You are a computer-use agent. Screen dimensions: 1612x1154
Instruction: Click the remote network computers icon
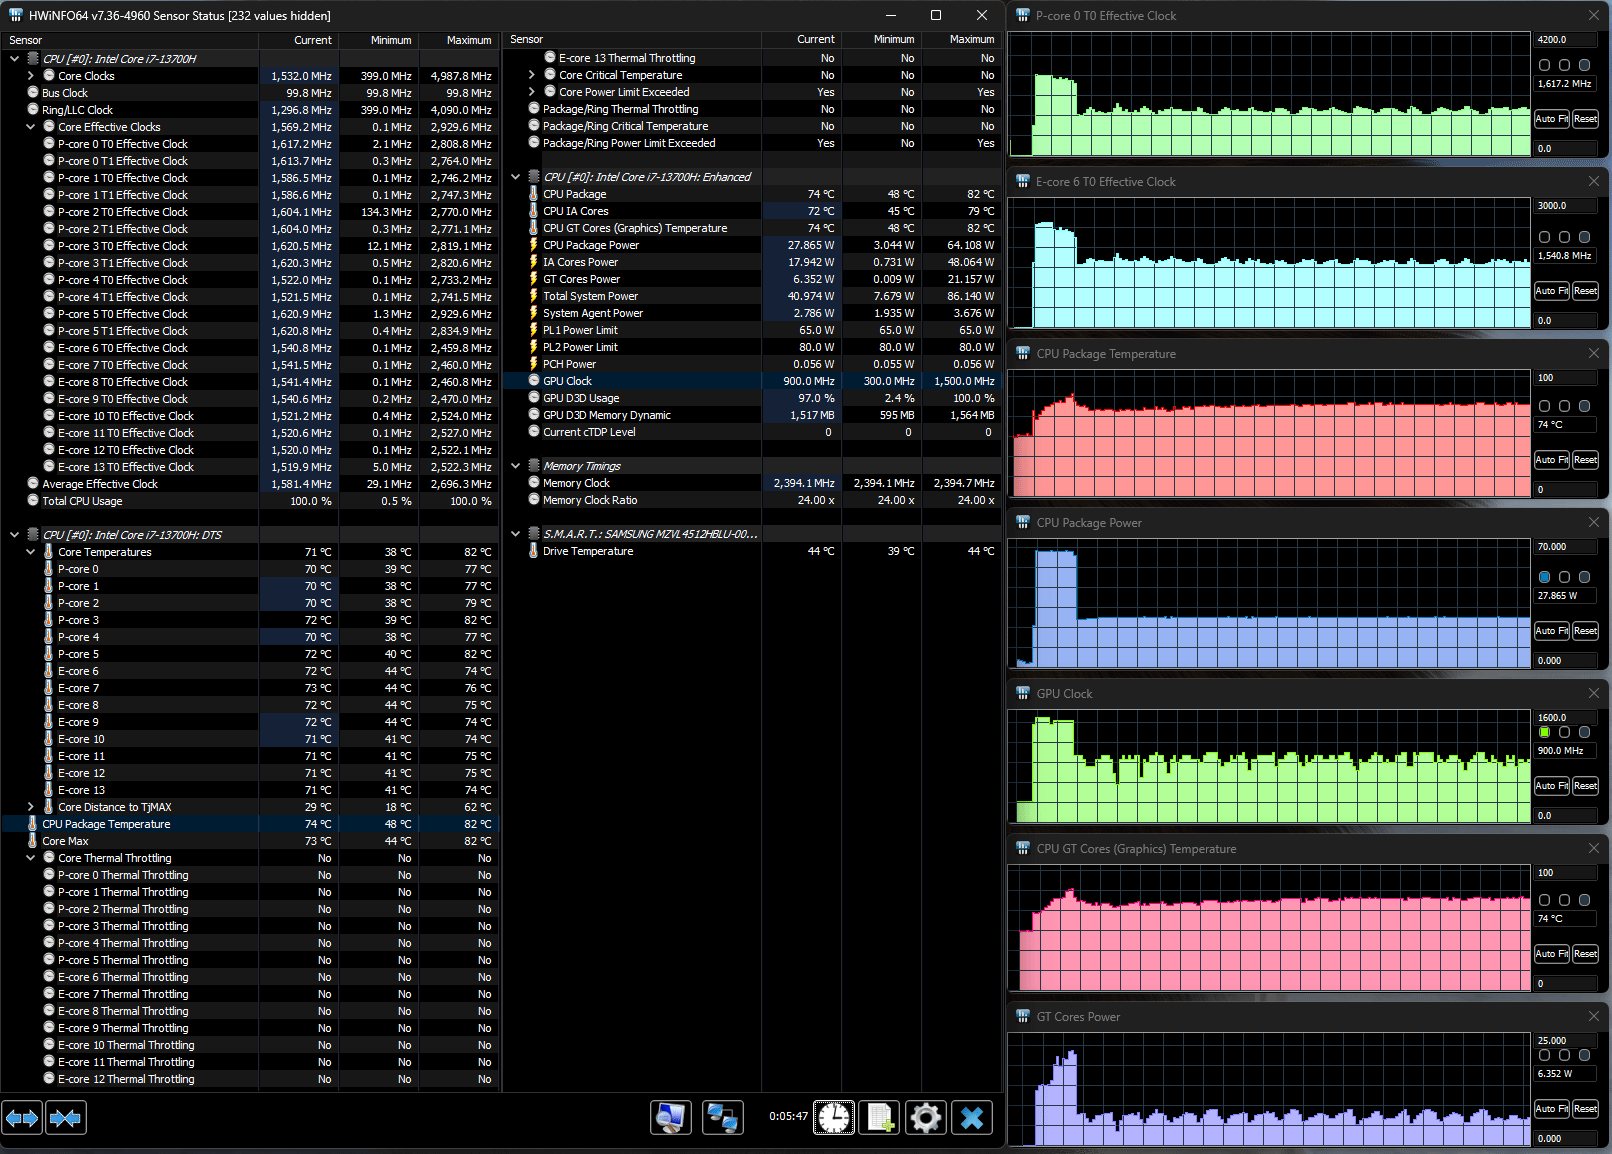coord(722,1117)
